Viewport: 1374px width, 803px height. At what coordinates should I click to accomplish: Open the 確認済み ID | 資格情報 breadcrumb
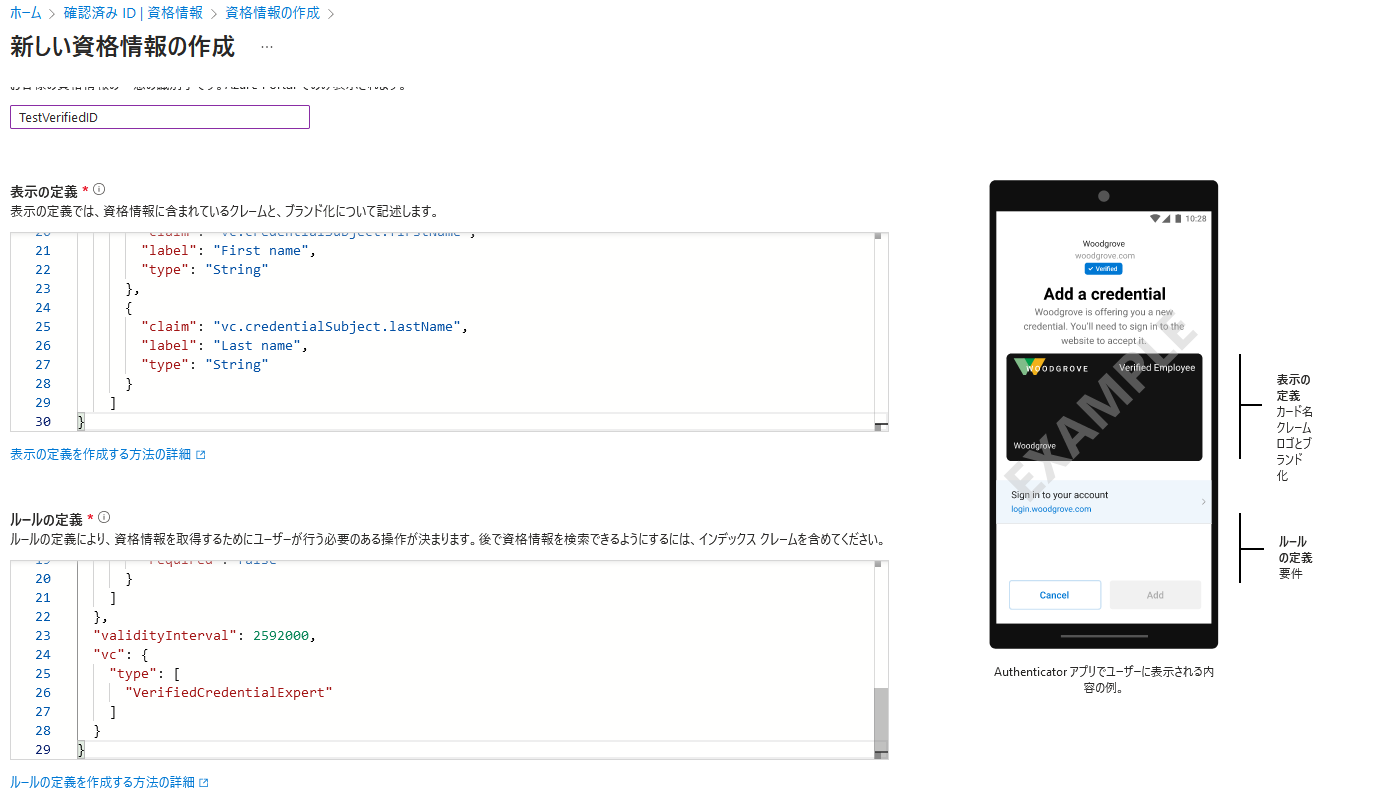133,13
